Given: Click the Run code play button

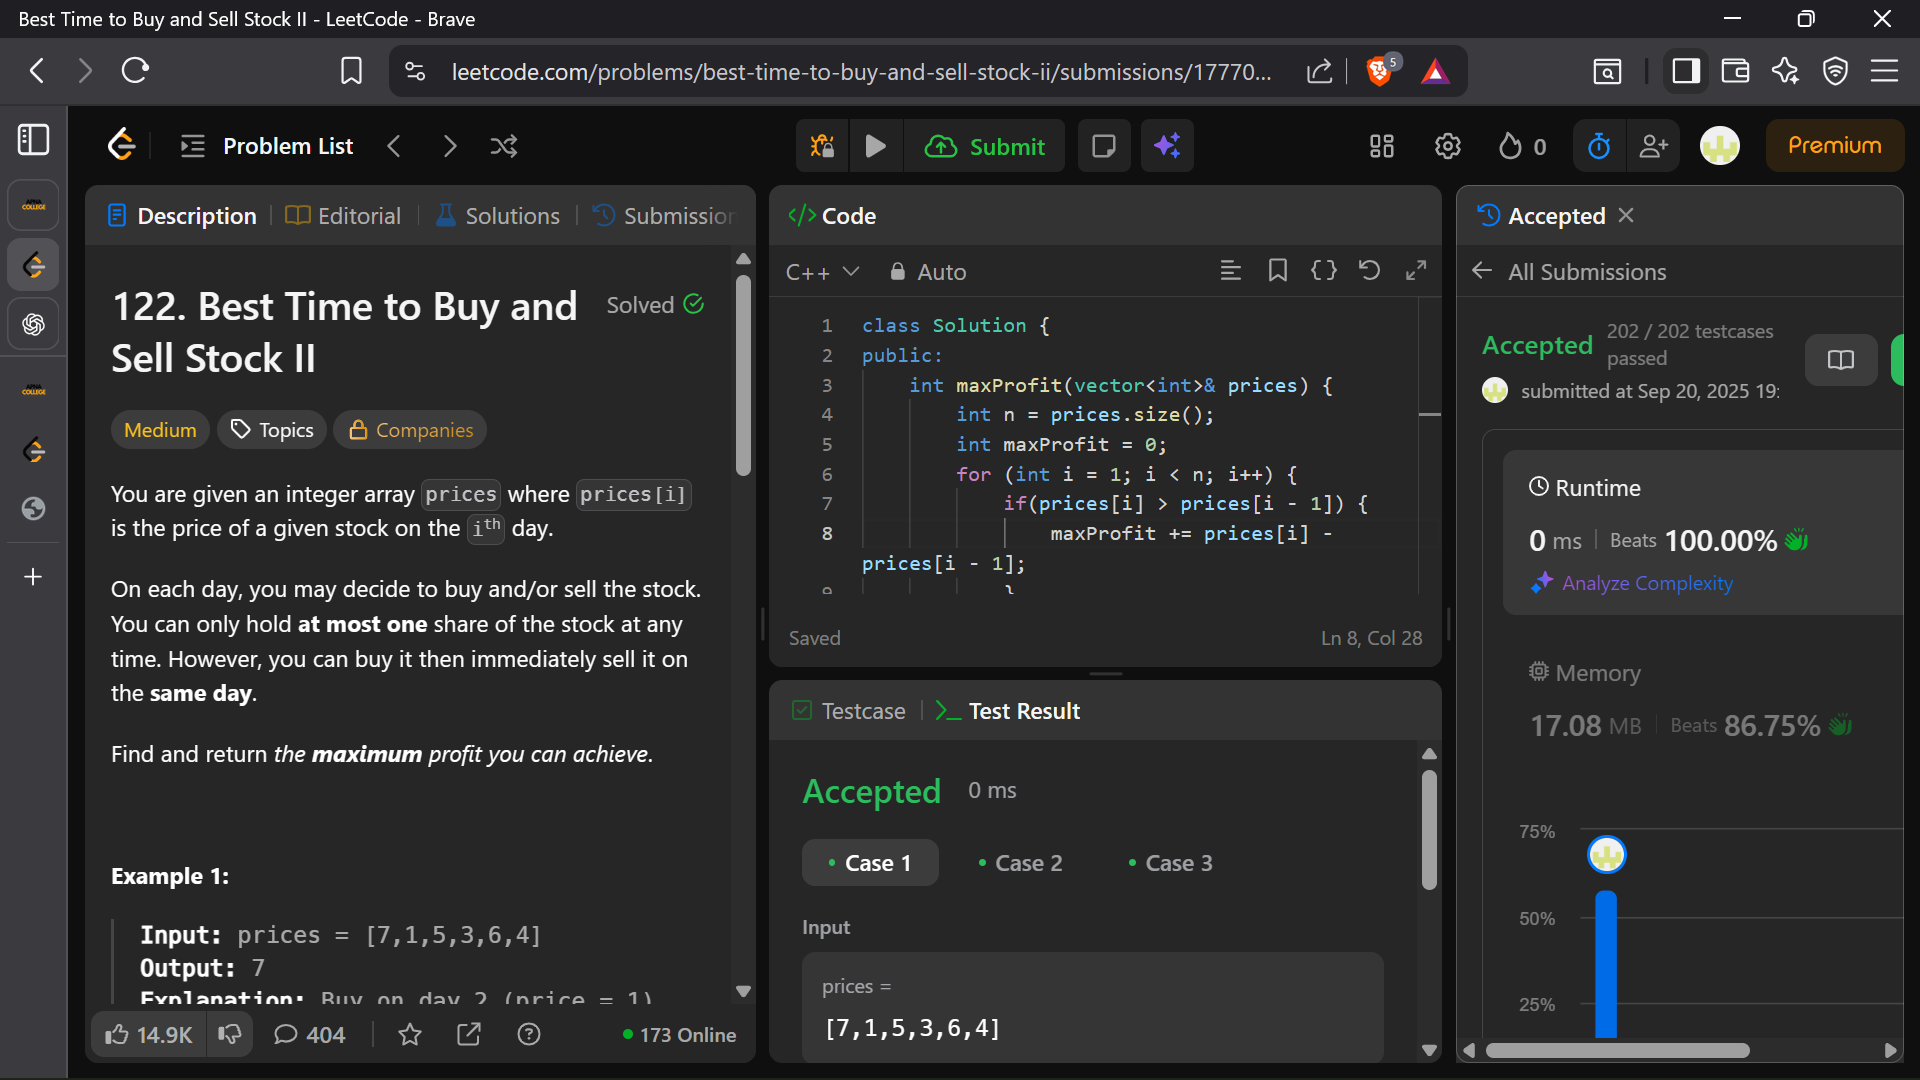Looking at the screenshot, I should click(875, 146).
